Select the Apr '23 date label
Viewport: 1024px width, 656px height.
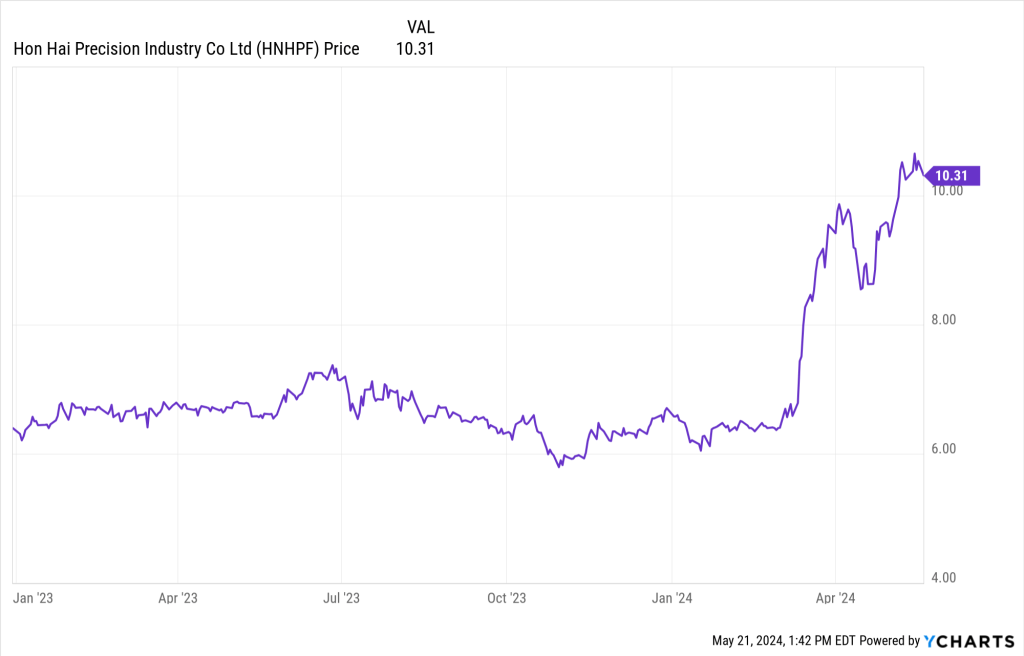pyautogui.click(x=177, y=598)
